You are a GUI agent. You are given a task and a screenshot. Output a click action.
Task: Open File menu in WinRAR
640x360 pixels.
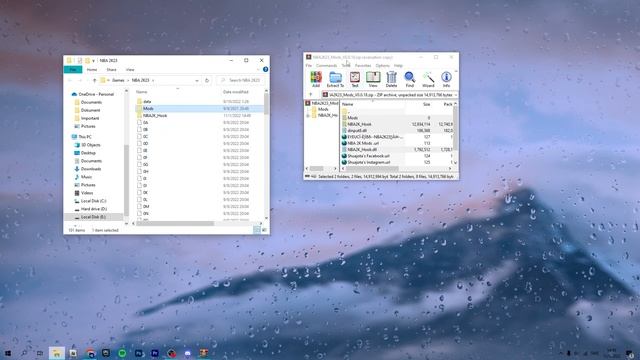click(x=309, y=65)
